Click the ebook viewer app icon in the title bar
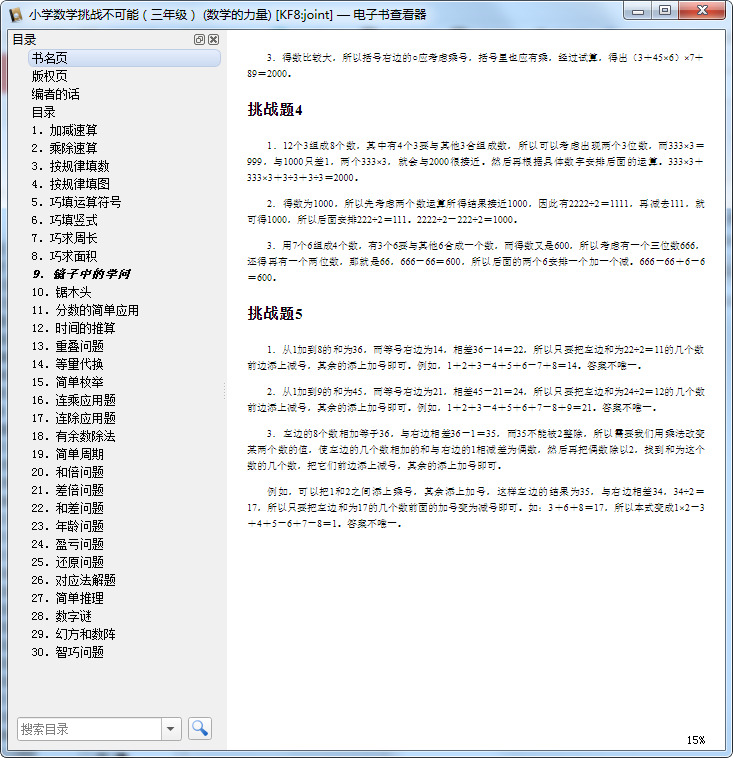Screen dimensions: 733x758 click(x=15, y=15)
